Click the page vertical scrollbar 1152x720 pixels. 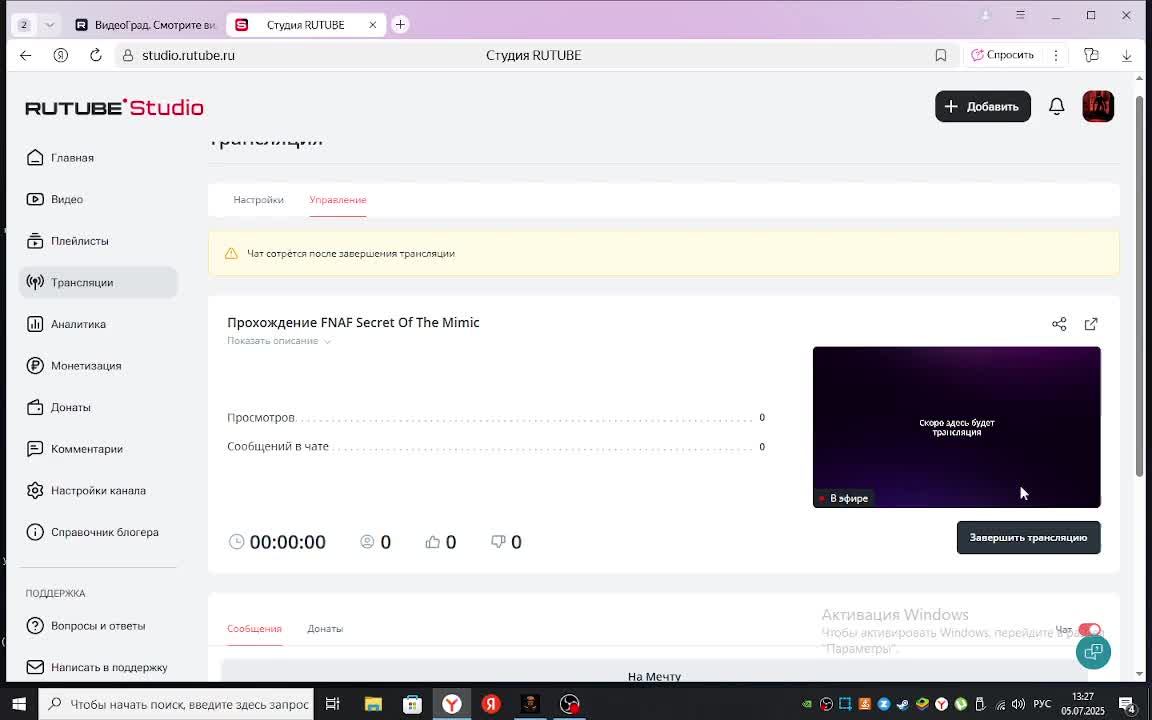(1140, 287)
